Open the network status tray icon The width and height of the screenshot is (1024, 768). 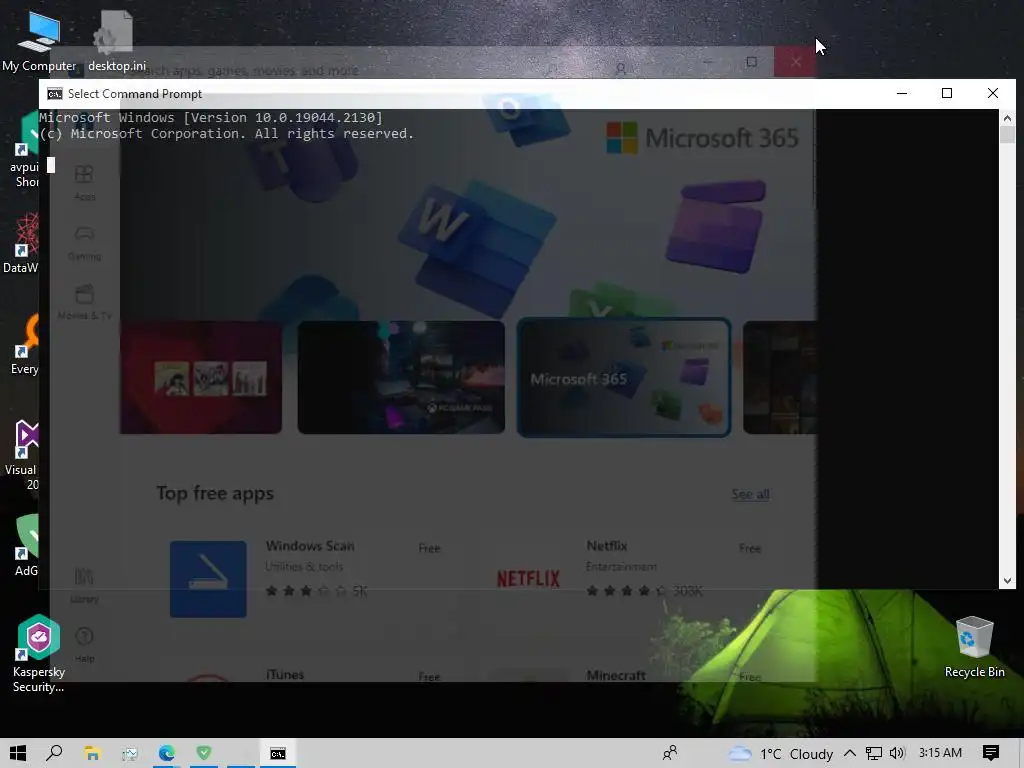click(874, 753)
